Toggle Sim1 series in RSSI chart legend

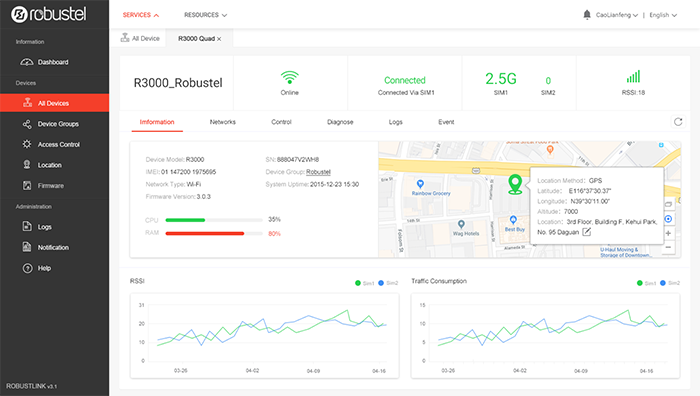364,283
